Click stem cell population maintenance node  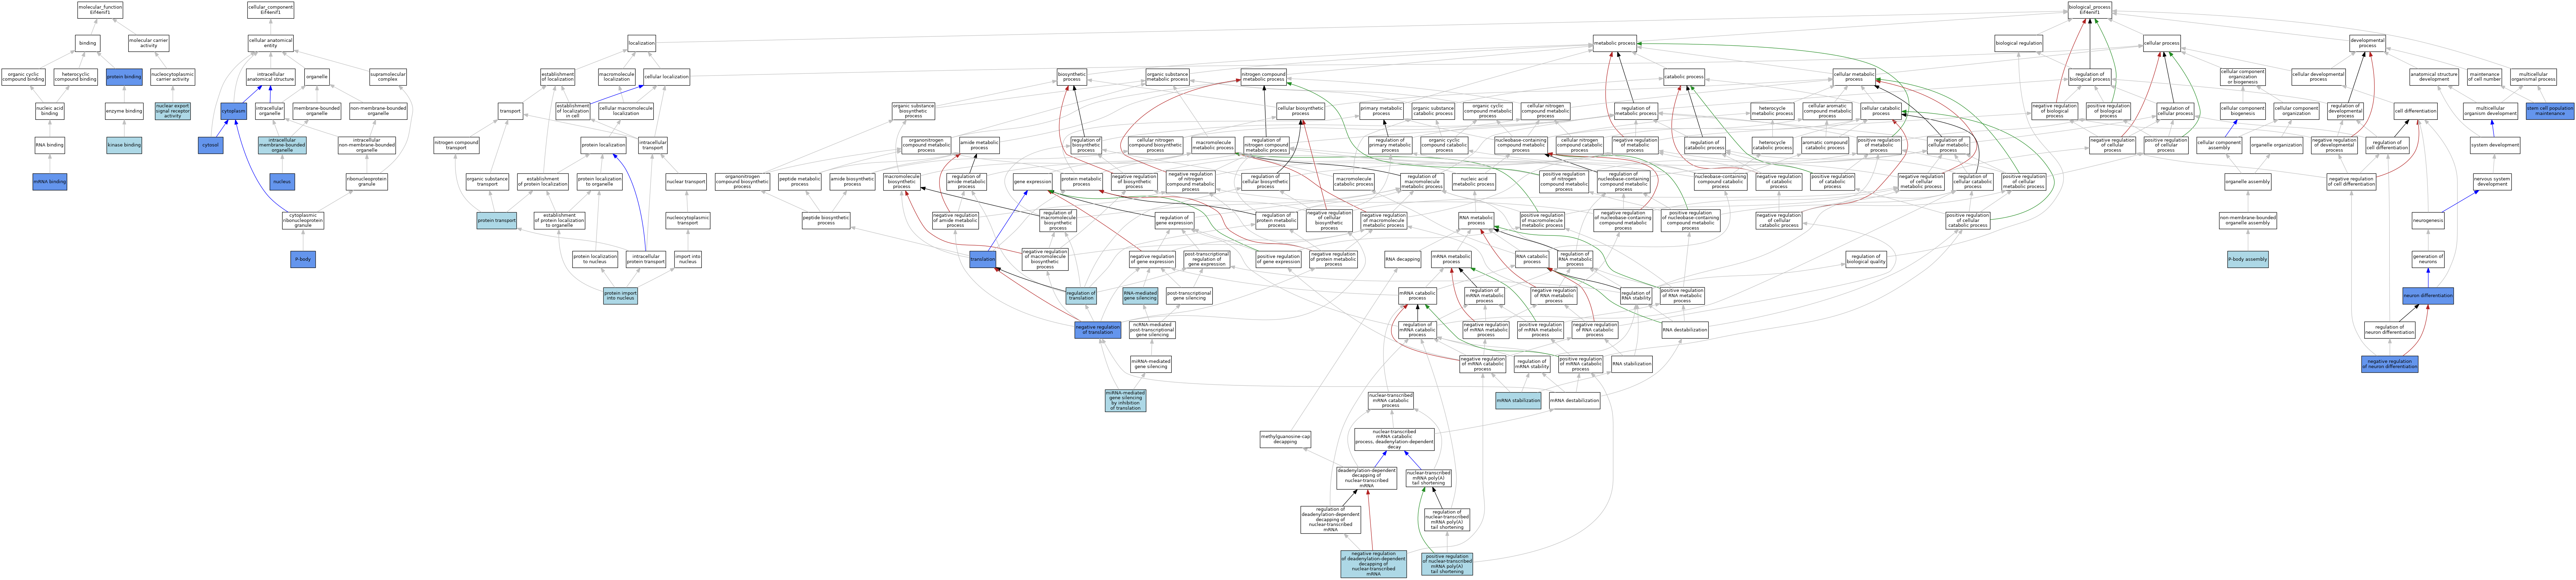click(2550, 111)
